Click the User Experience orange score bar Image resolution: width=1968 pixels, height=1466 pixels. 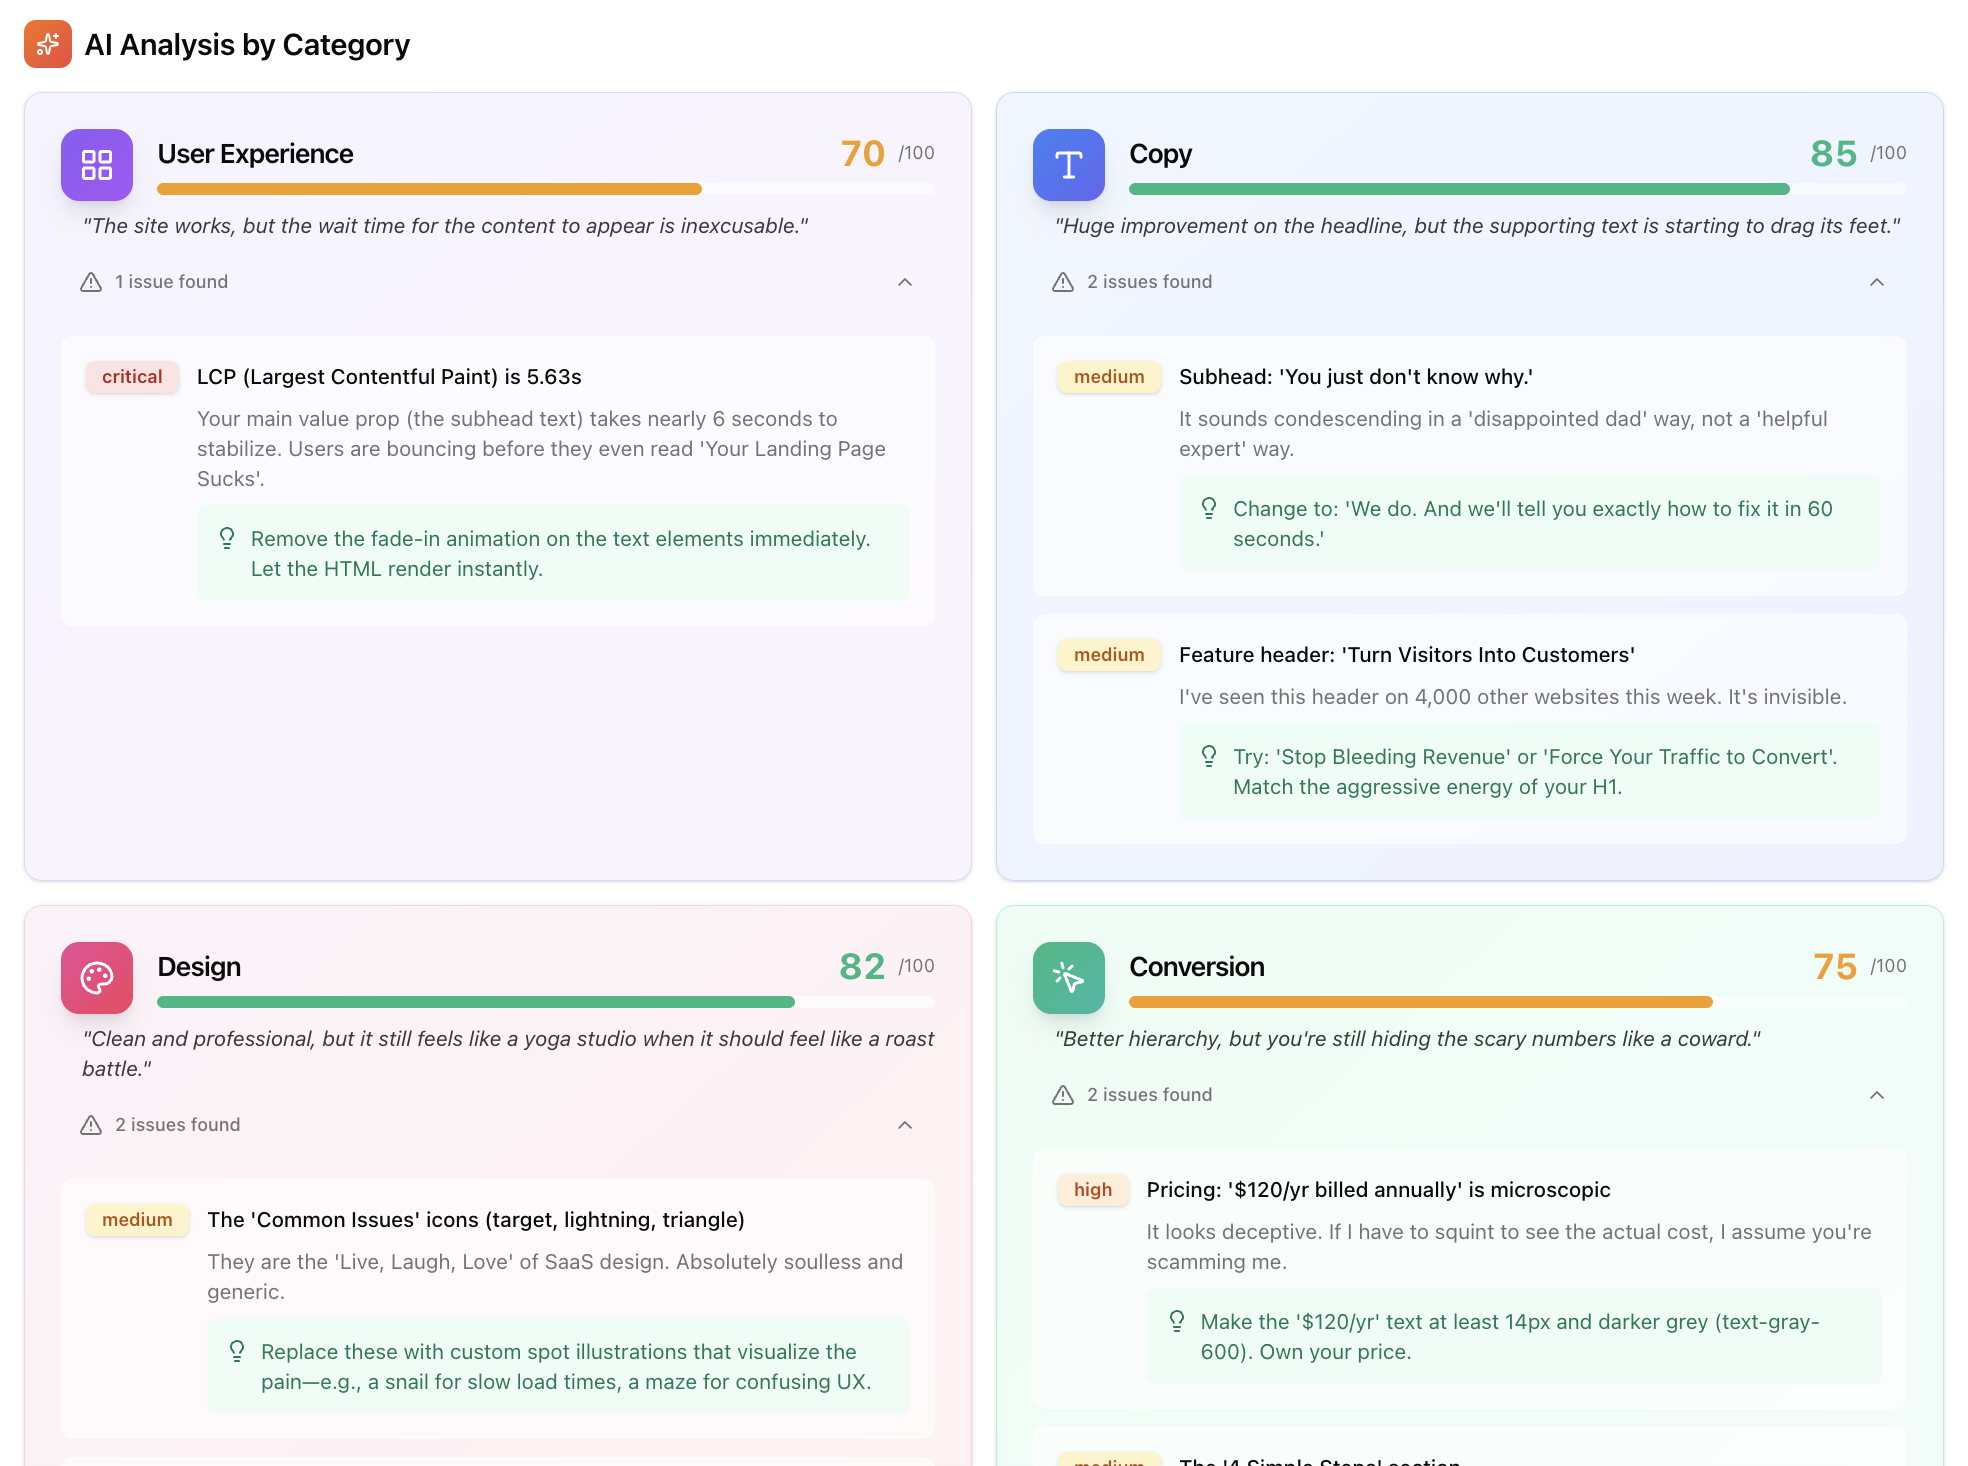coord(430,189)
